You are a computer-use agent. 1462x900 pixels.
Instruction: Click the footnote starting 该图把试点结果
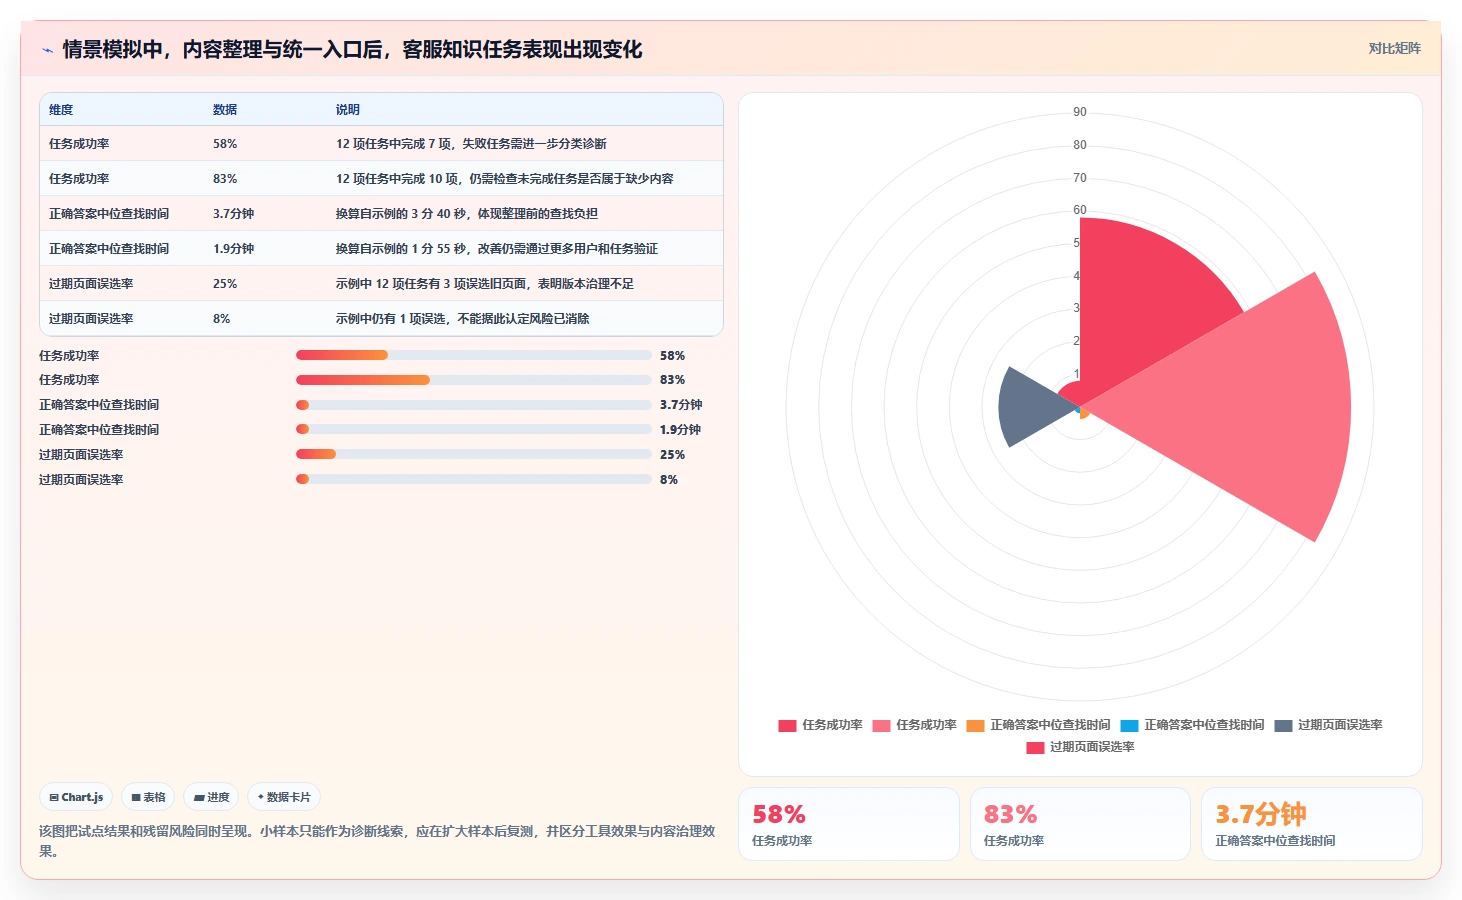point(378,841)
